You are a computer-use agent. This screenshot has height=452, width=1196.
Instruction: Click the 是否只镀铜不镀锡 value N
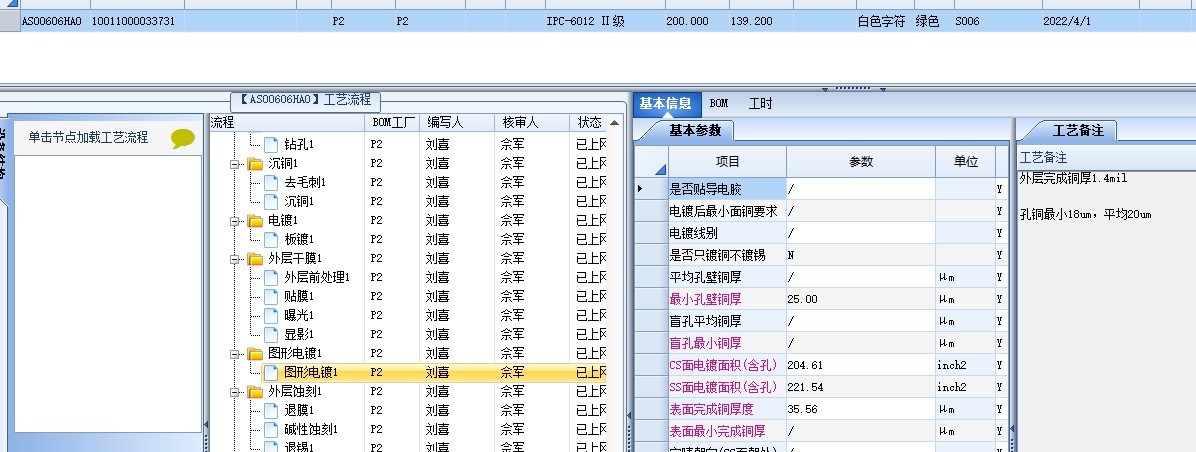[x=860, y=255]
